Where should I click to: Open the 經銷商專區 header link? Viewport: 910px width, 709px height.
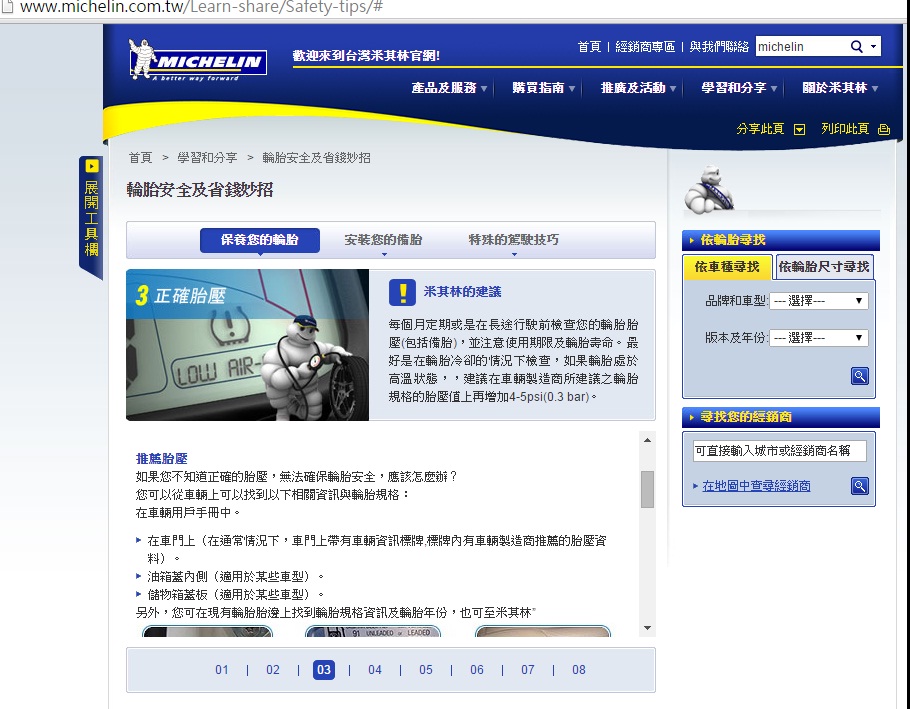coord(645,46)
